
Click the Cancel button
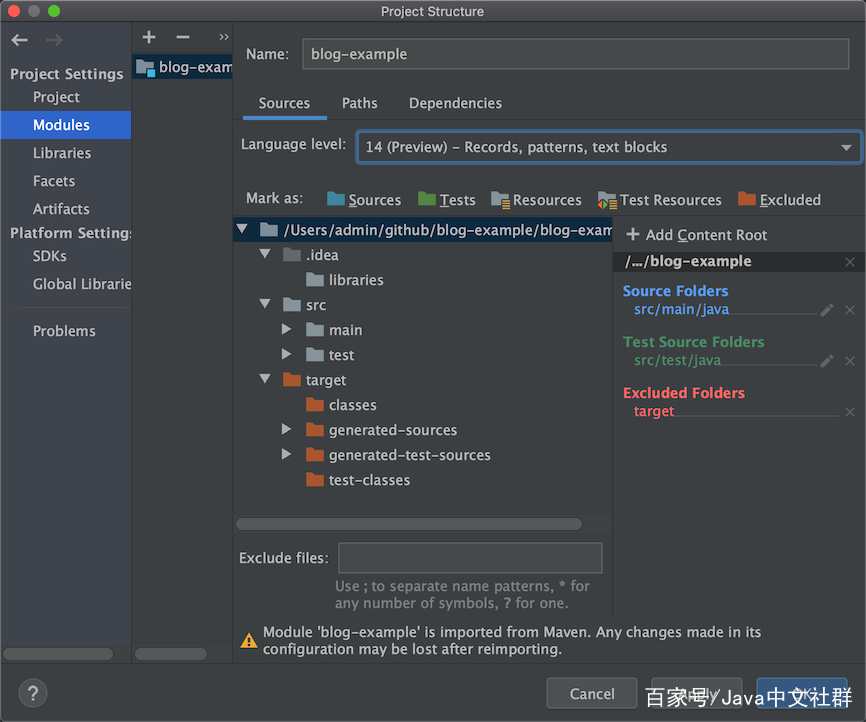coord(592,693)
